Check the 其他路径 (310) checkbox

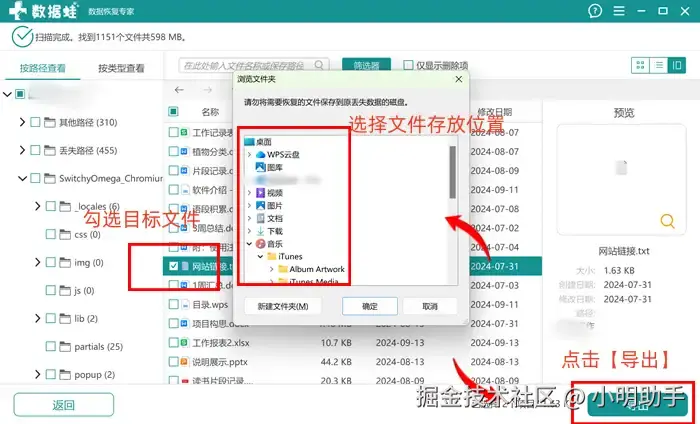coord(35,122)
